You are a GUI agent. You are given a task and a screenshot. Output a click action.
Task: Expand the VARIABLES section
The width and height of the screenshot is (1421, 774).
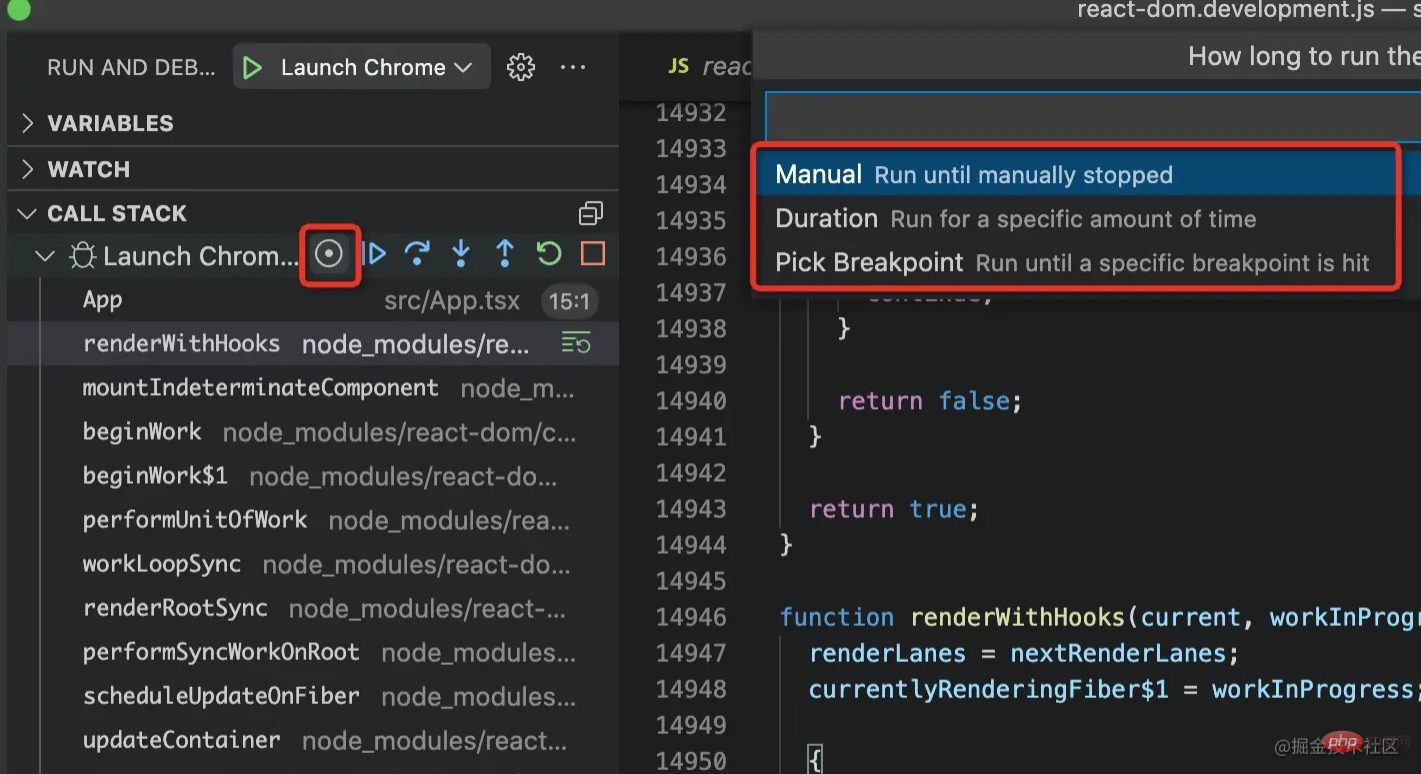(x=110, y=123)
